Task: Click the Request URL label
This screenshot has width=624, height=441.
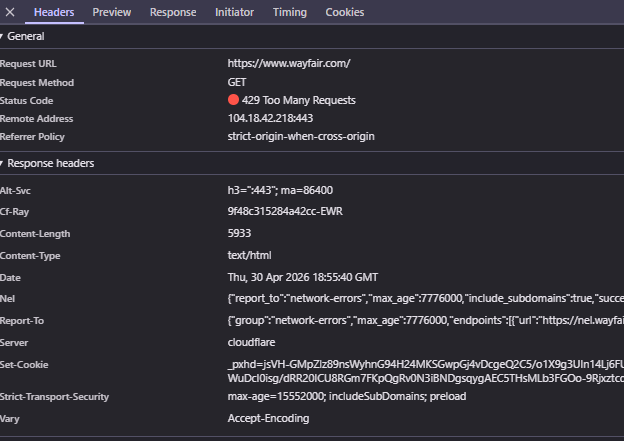Action: click(x=28, y=64)
